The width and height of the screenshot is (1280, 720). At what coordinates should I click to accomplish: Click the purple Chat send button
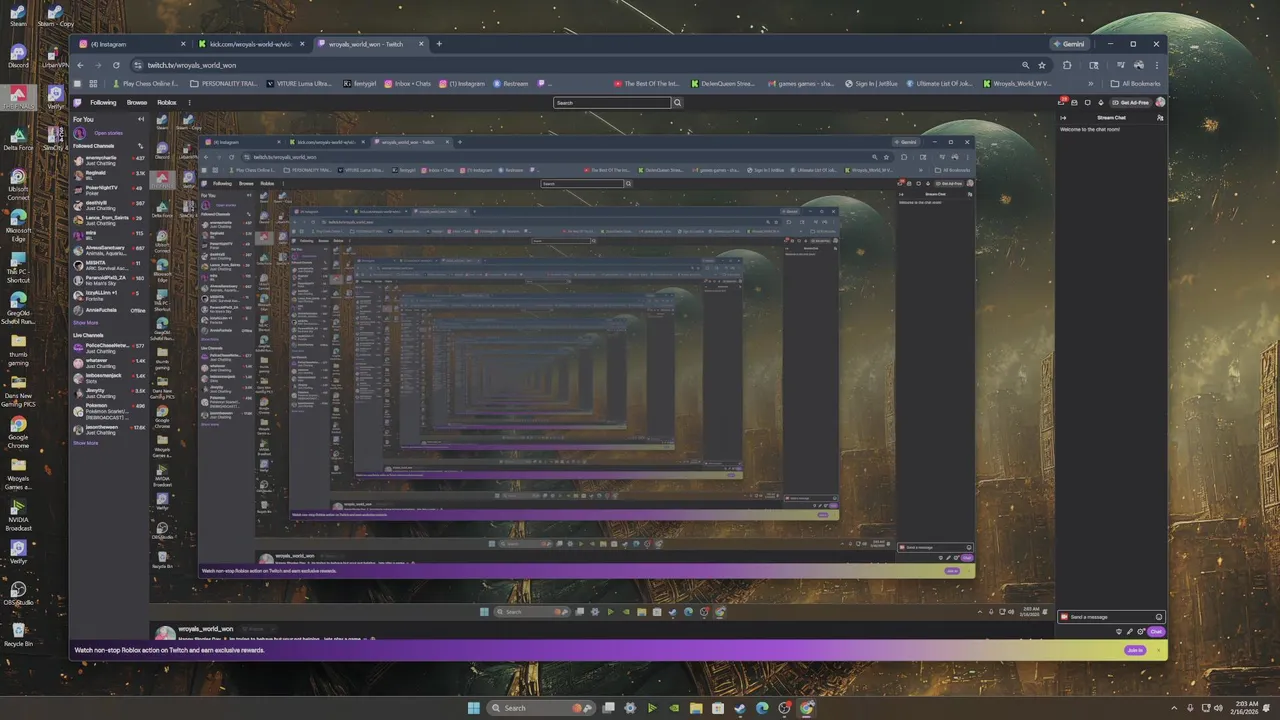(1156, 631)
